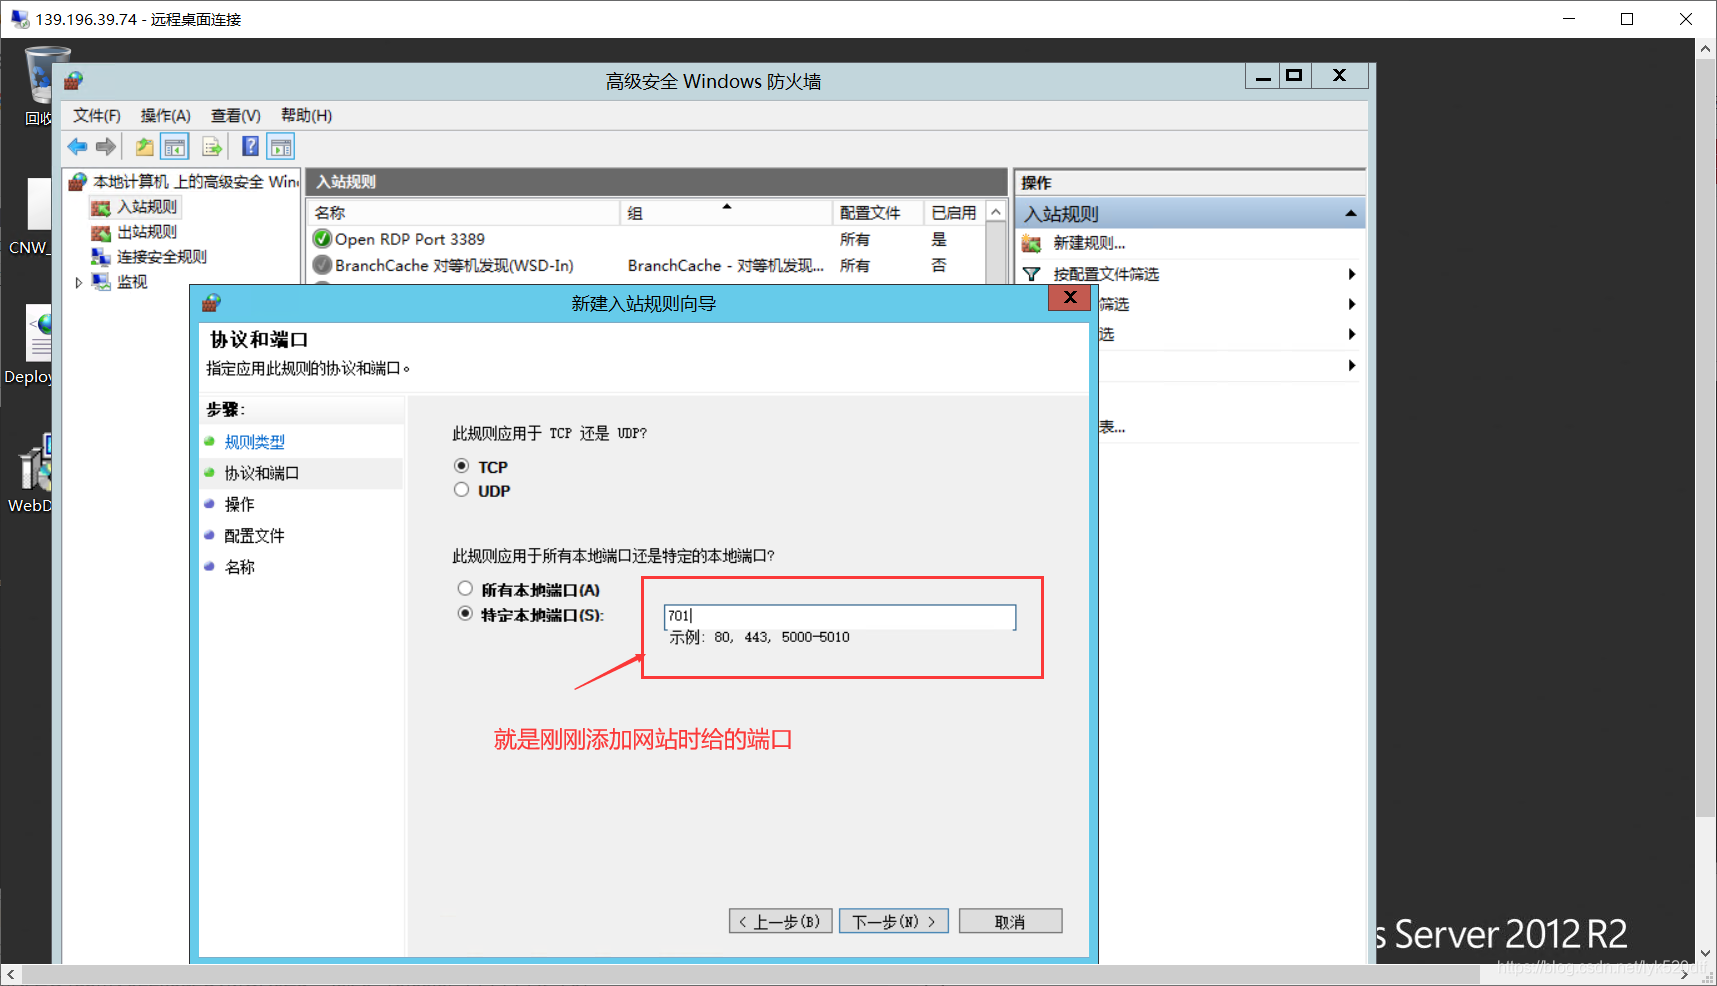
Task: Toggle the show/hide action pane toolbar icon
Action: (x=281, y=147)
